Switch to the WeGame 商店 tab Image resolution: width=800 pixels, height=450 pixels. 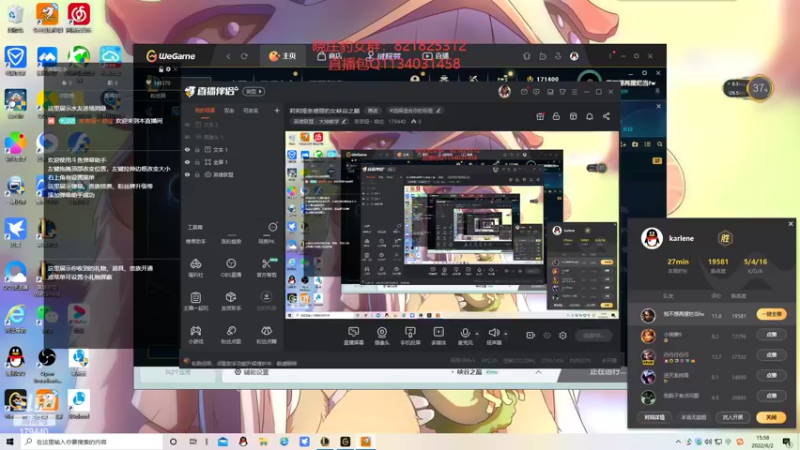click(x=330, y=56)
